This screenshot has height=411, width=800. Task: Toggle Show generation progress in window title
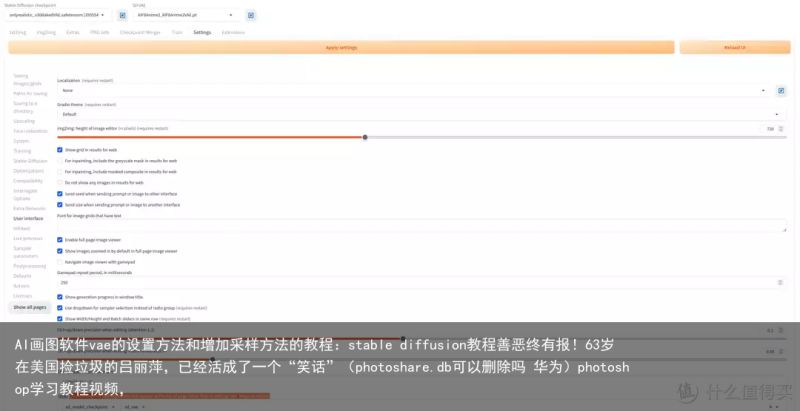pos(60,297)
